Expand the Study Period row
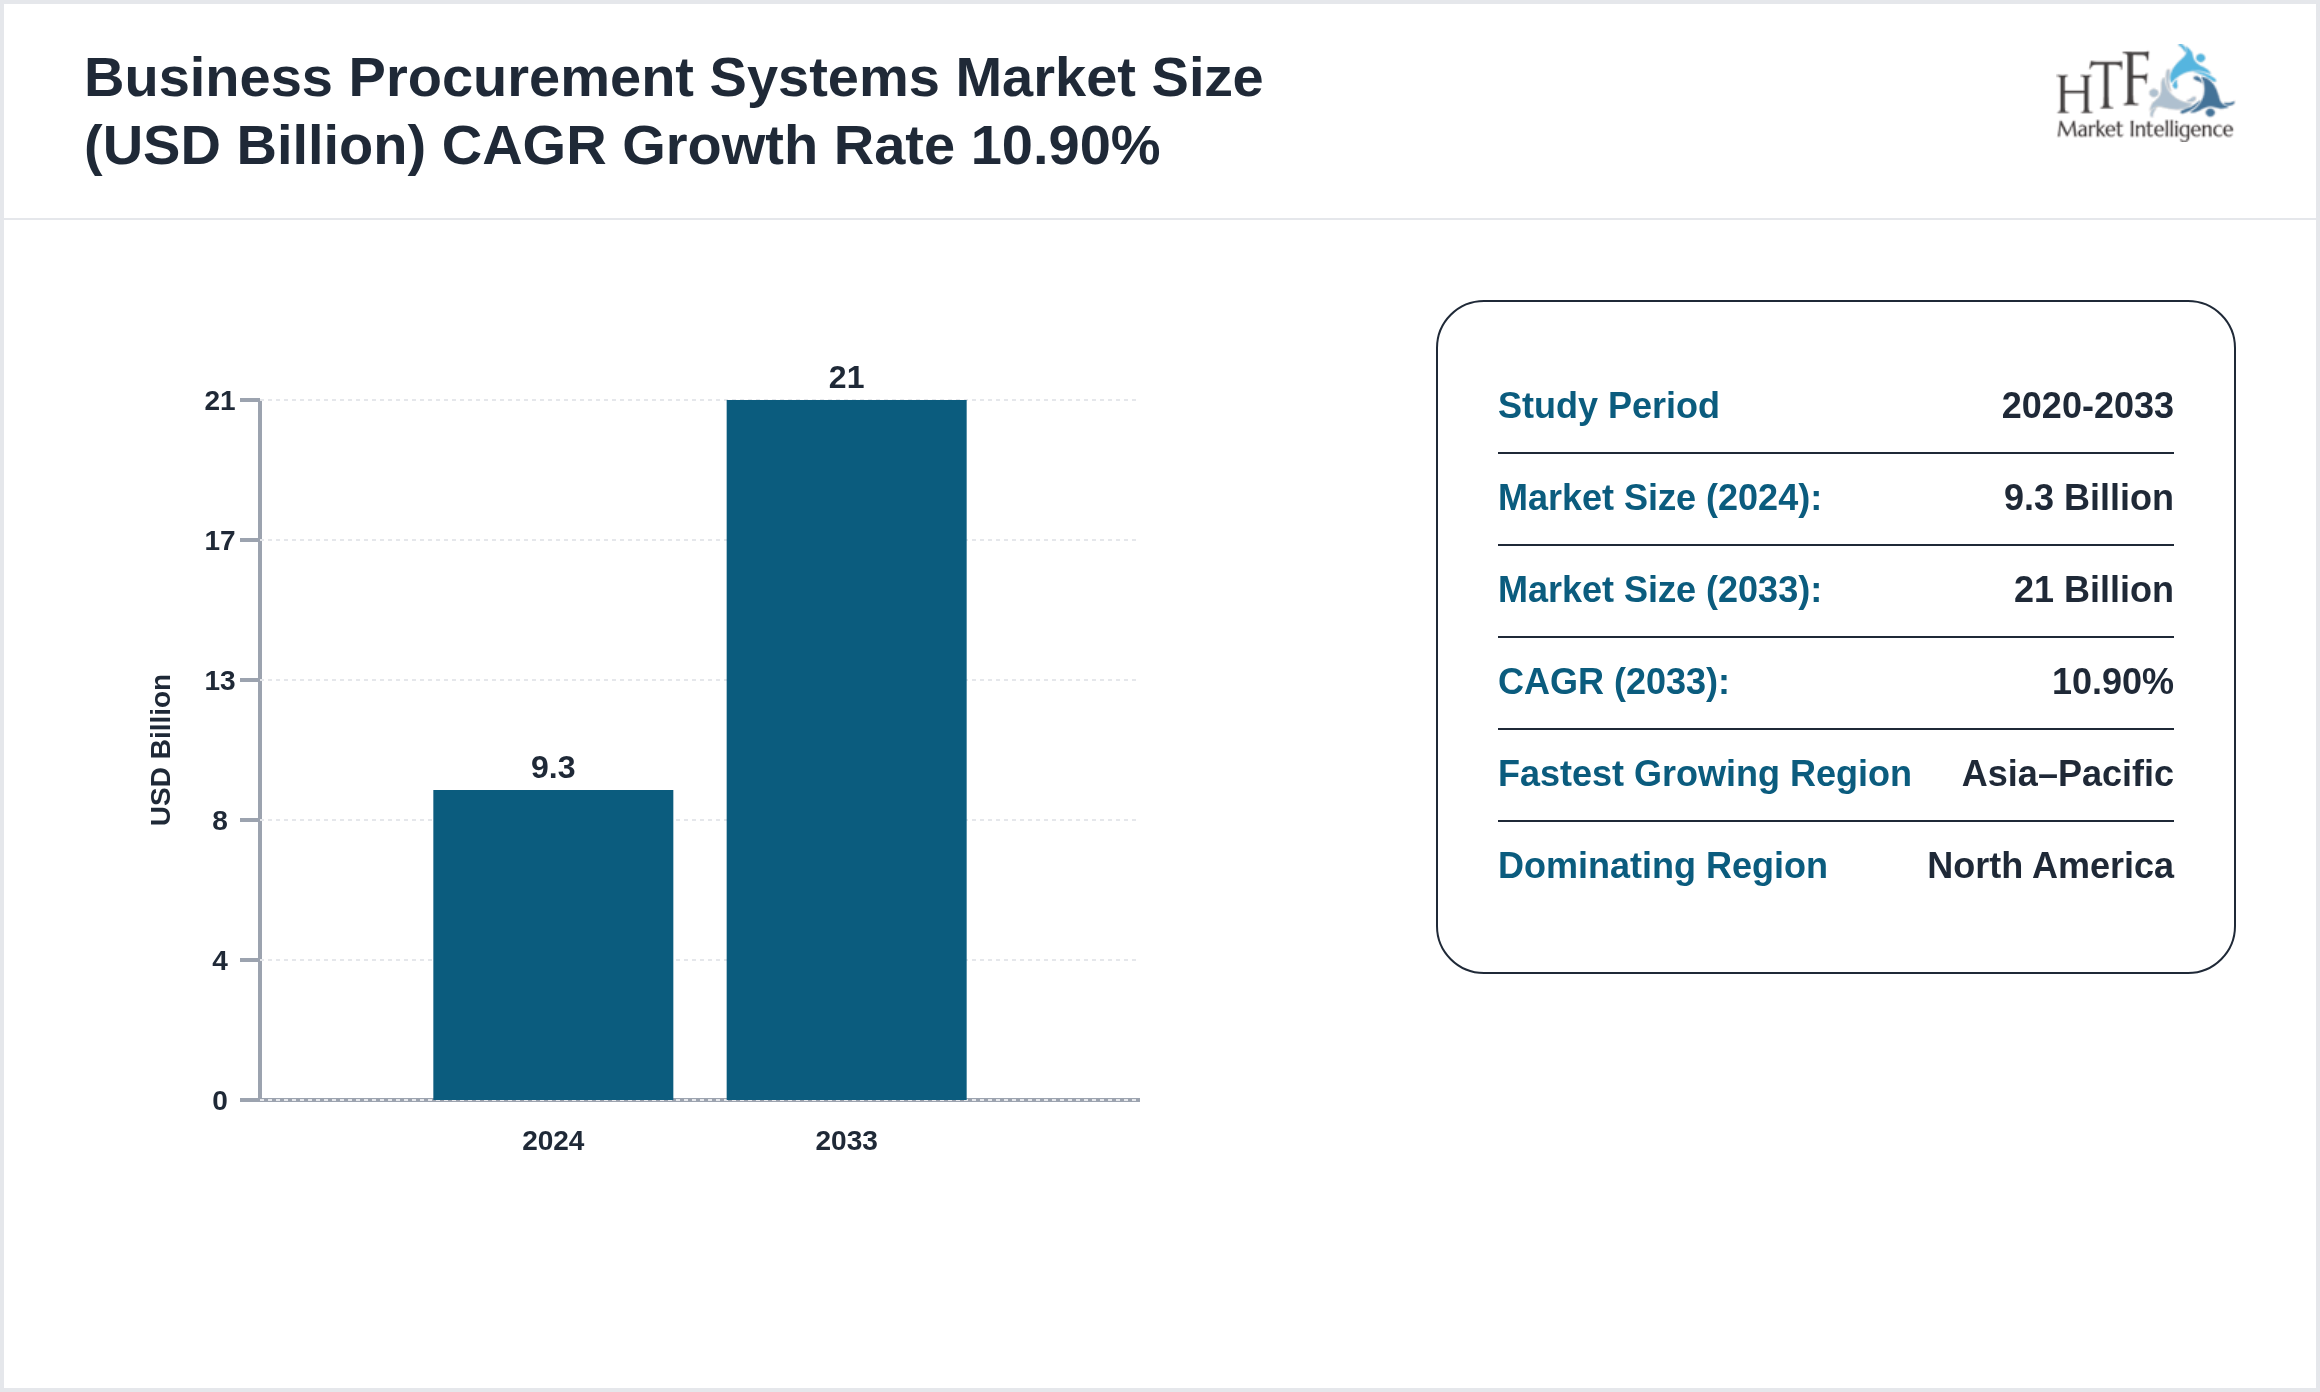 1608,406
